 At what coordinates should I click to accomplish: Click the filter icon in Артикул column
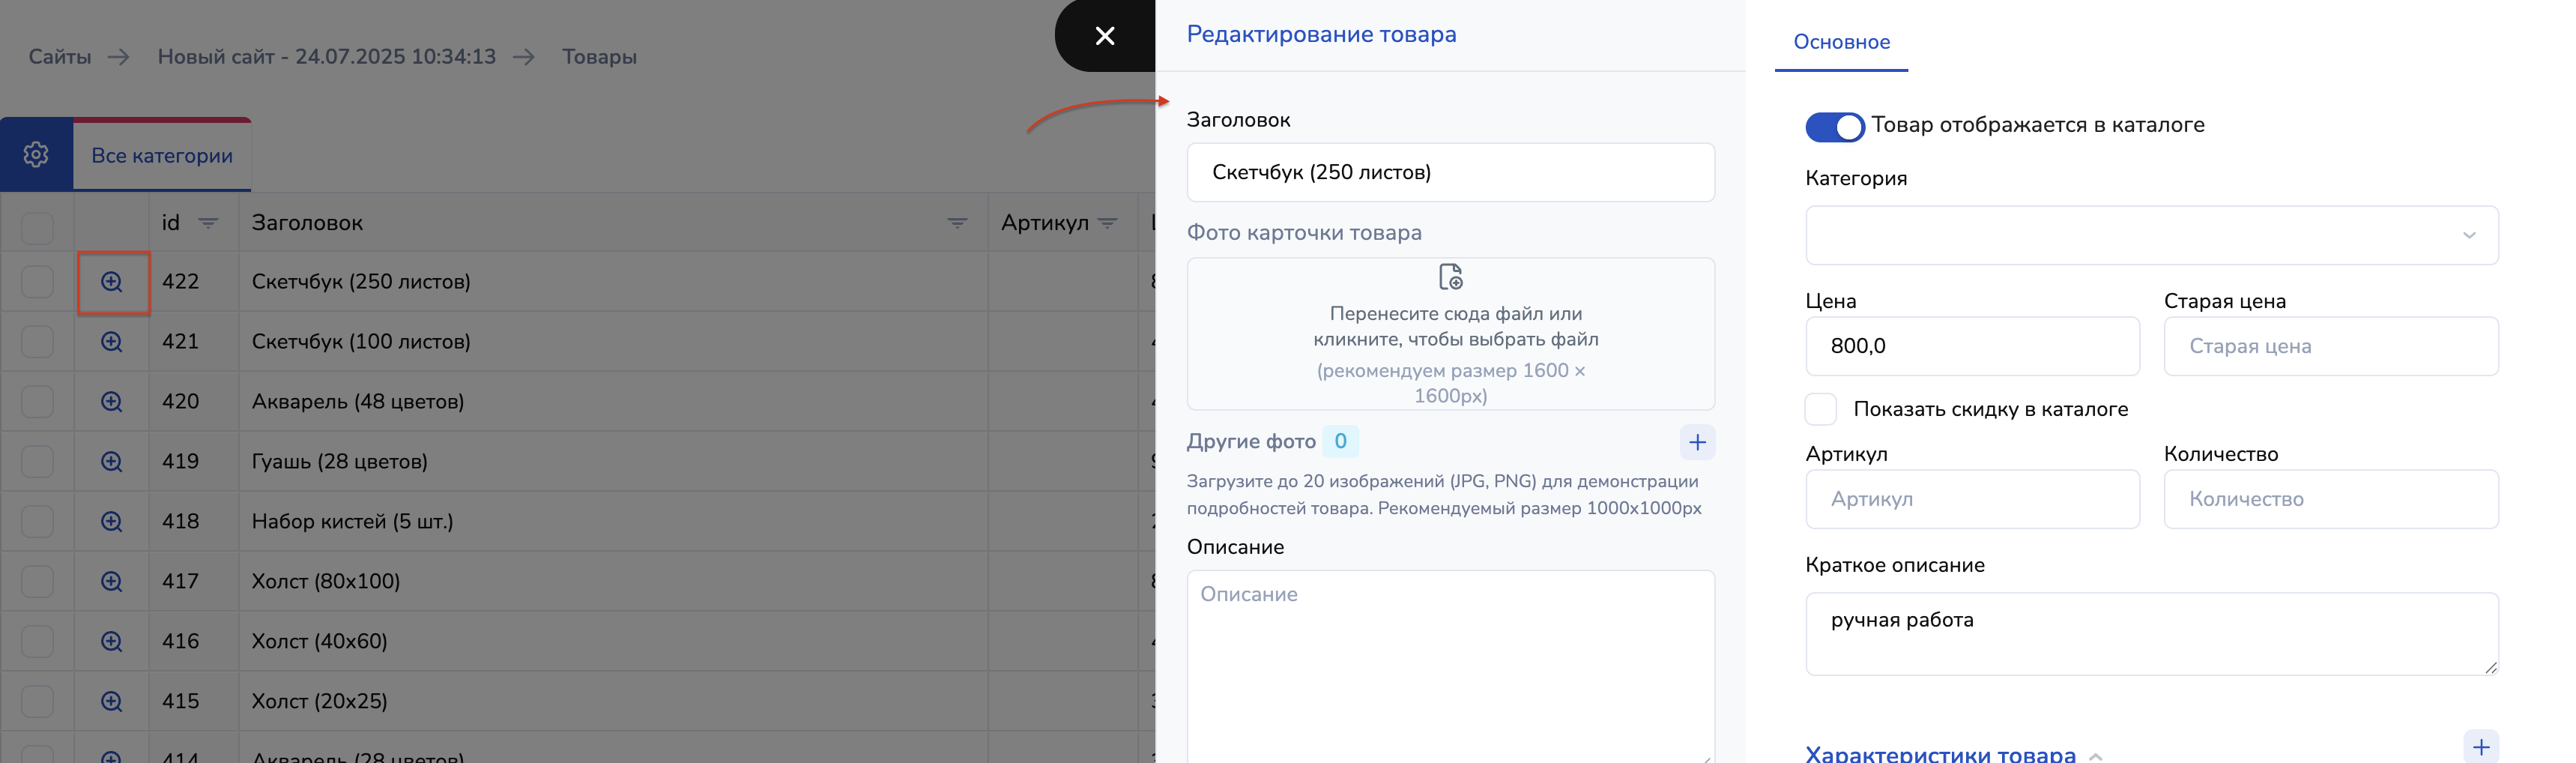tap(1108, 223)
